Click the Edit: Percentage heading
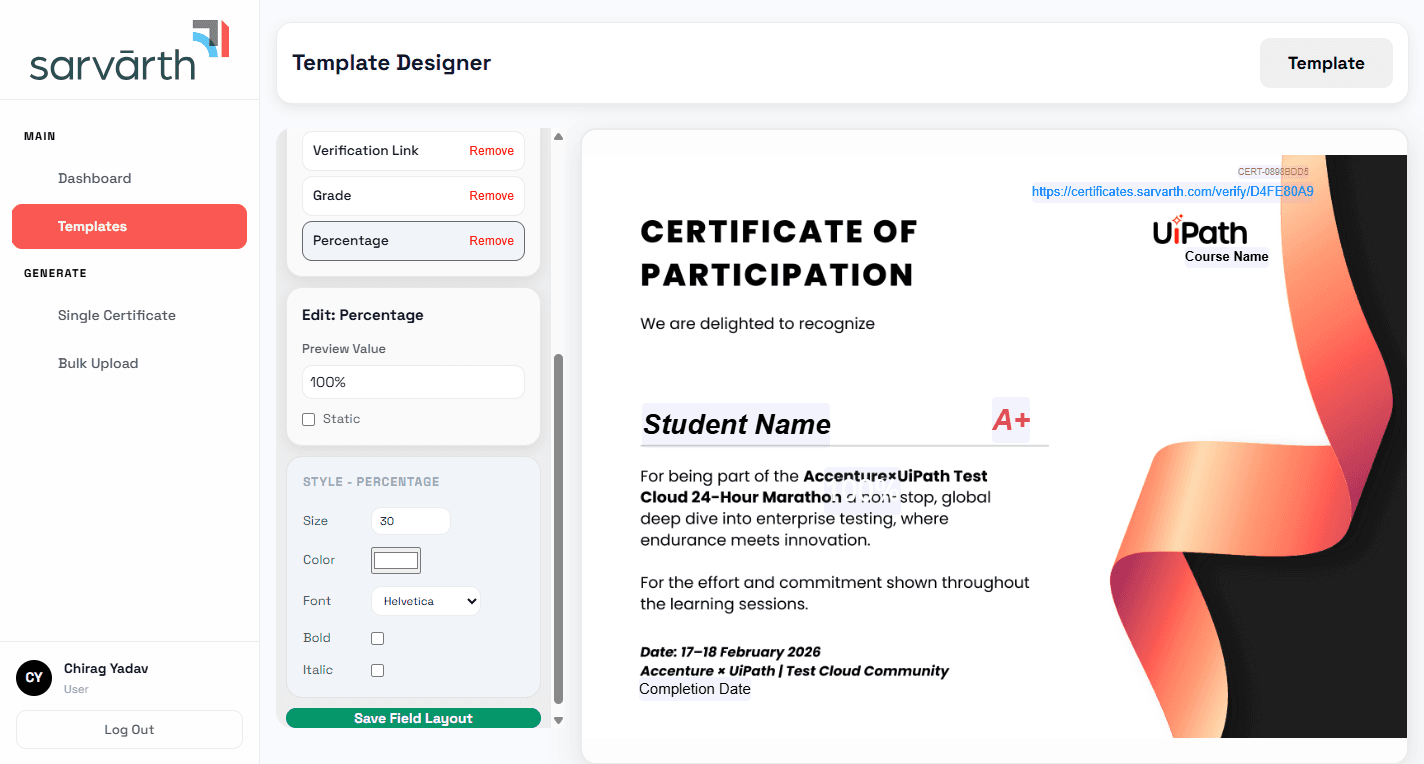The height and width of the screenshot is (764, 1424). pyautogui.click(x=363, y=315)
